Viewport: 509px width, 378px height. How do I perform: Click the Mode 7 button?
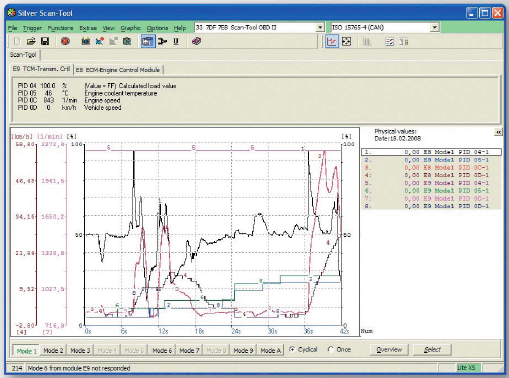189,350
